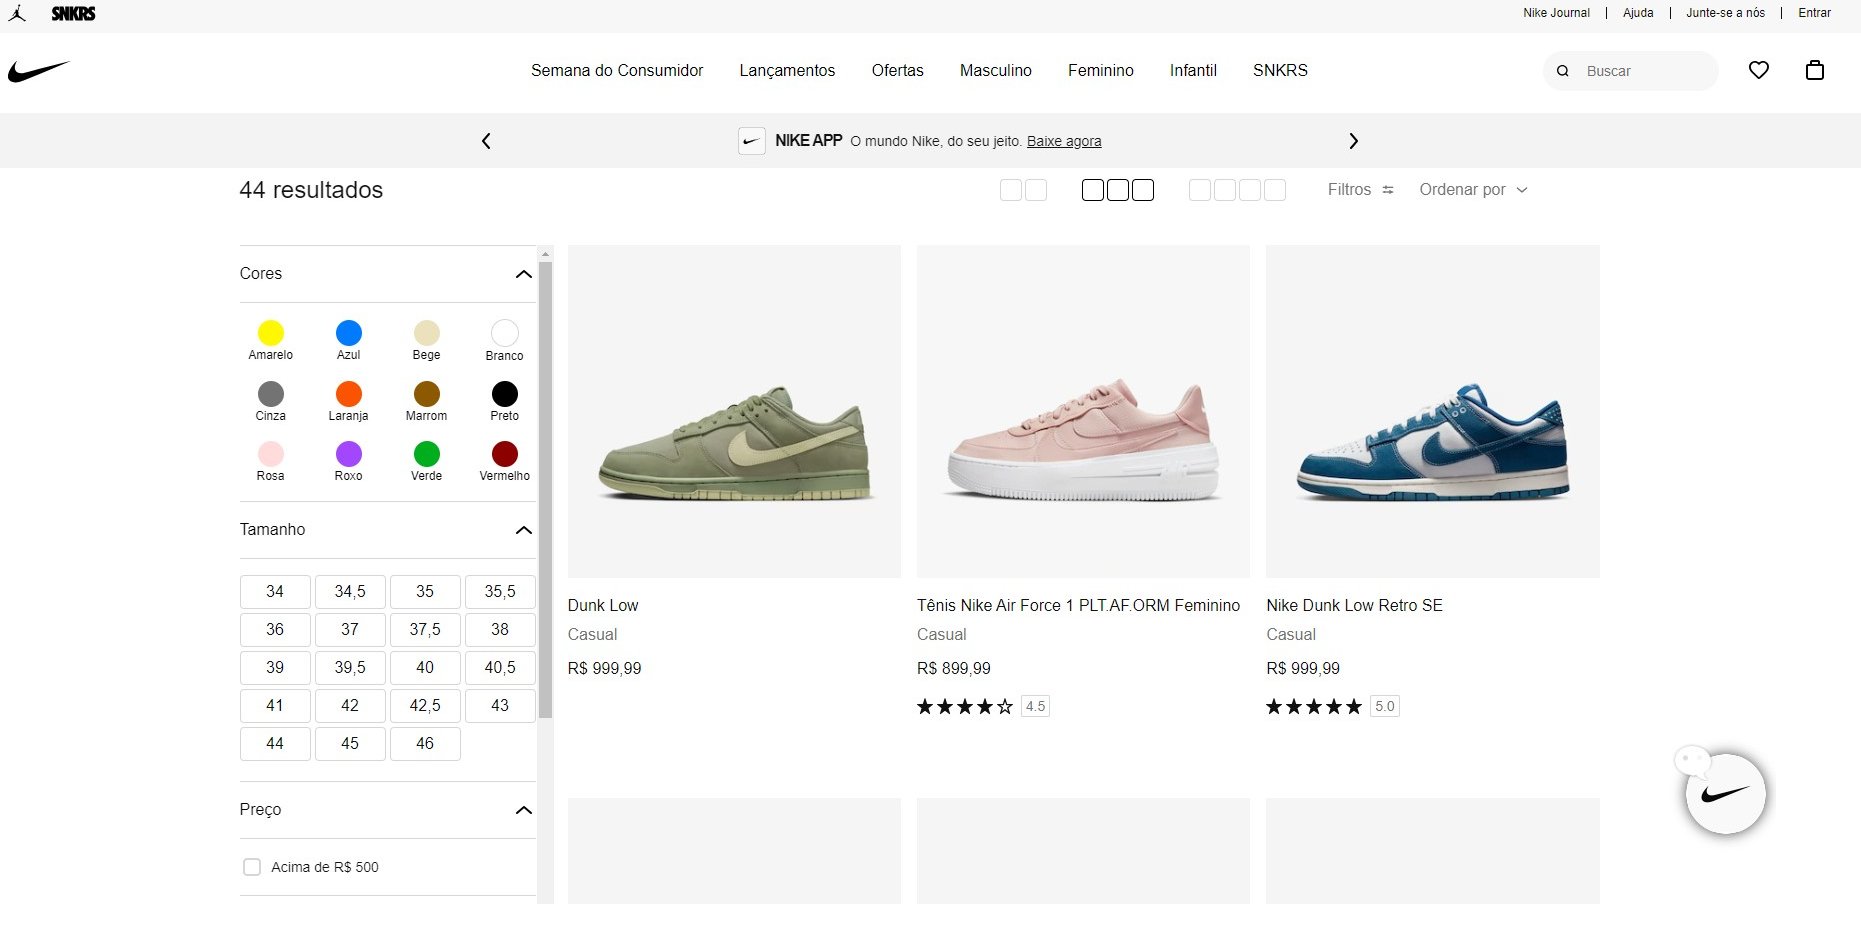Open the Ajuda help link
The height and width of the screenshot is (949, 1861).
1638,13
